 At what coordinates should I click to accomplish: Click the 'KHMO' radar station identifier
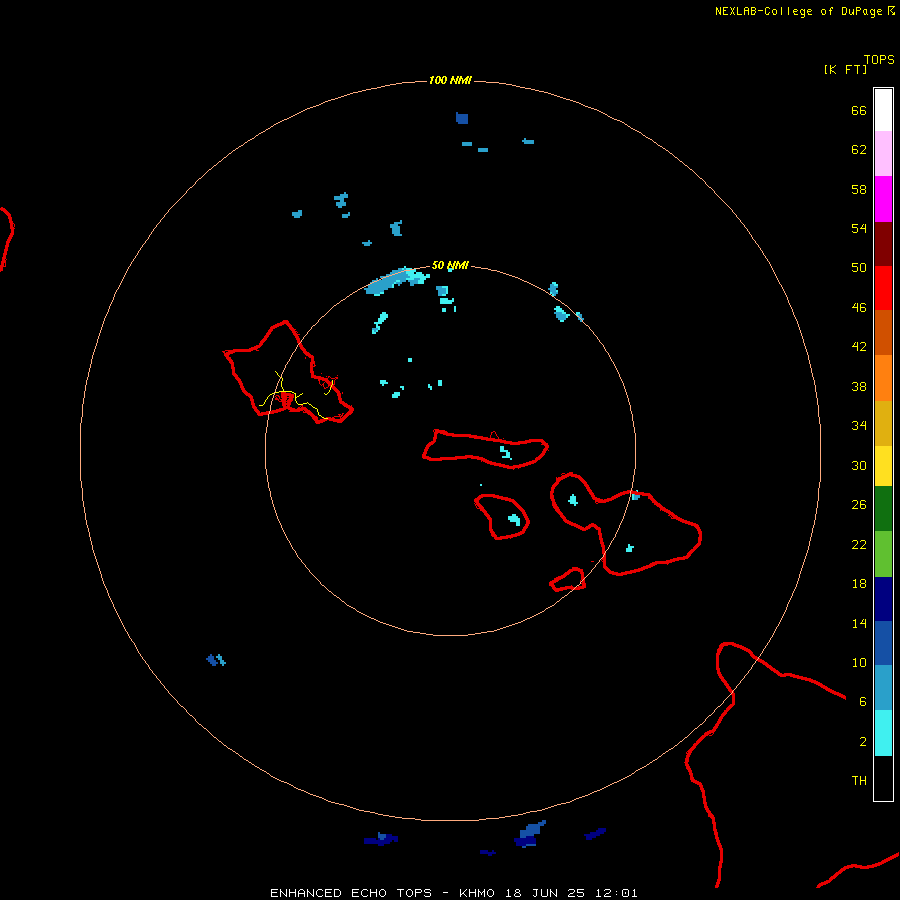[476, 893]
